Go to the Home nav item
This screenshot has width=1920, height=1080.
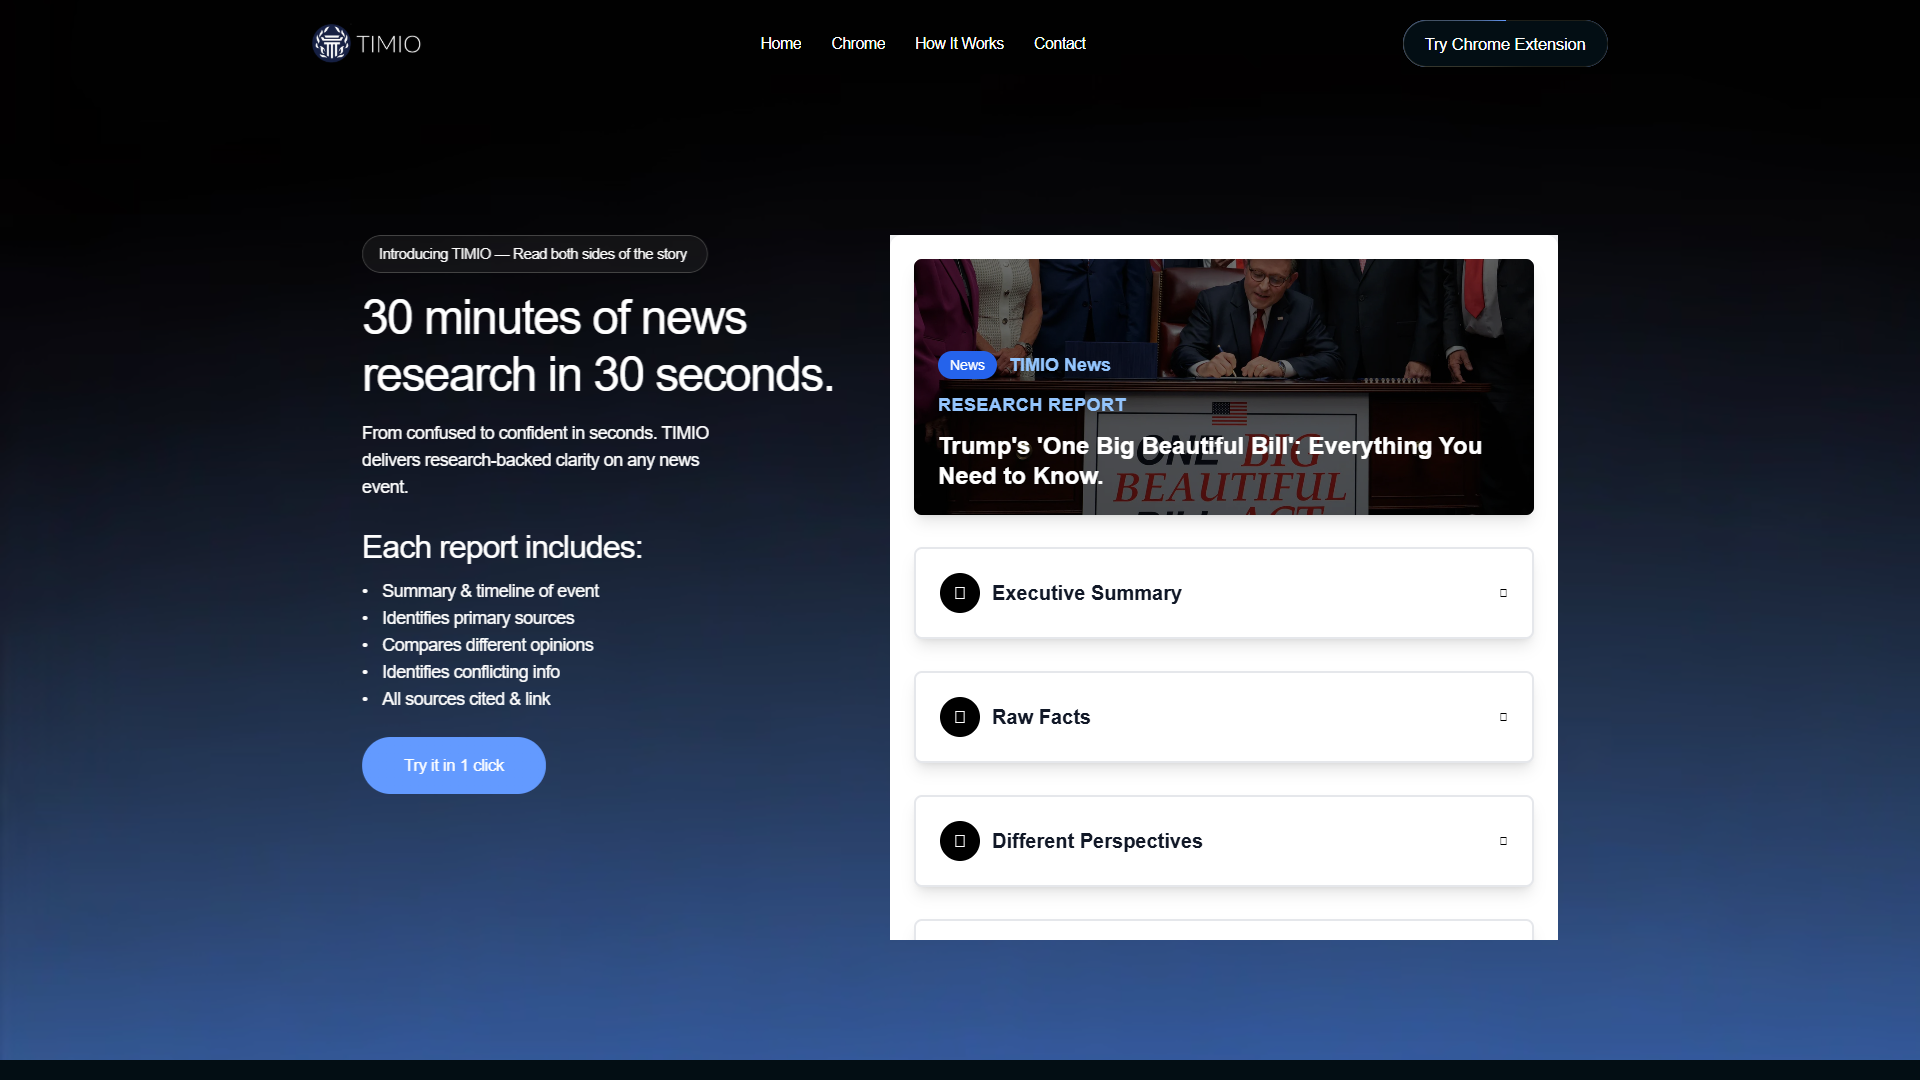point(781,43)
